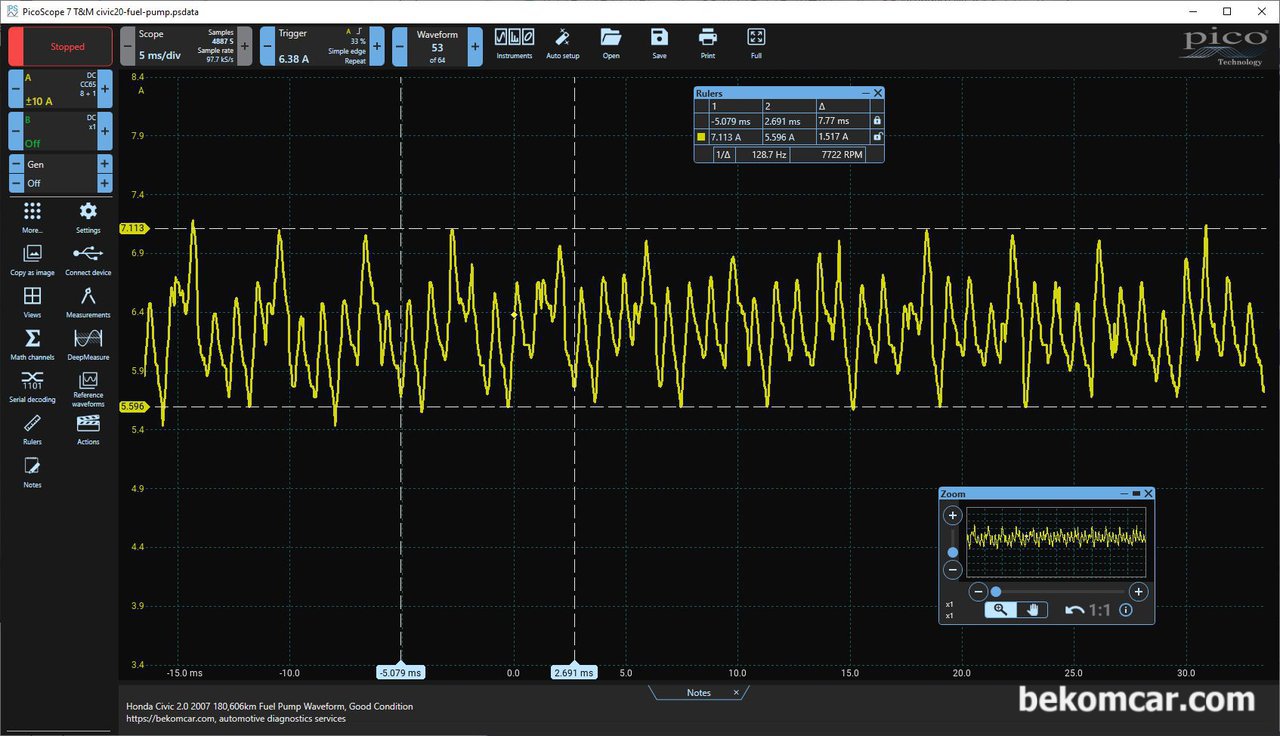Select magnifier zoom mode in Zoom panel
Viewport: 1280px width, 736px height.
(x=1000, y=610)
